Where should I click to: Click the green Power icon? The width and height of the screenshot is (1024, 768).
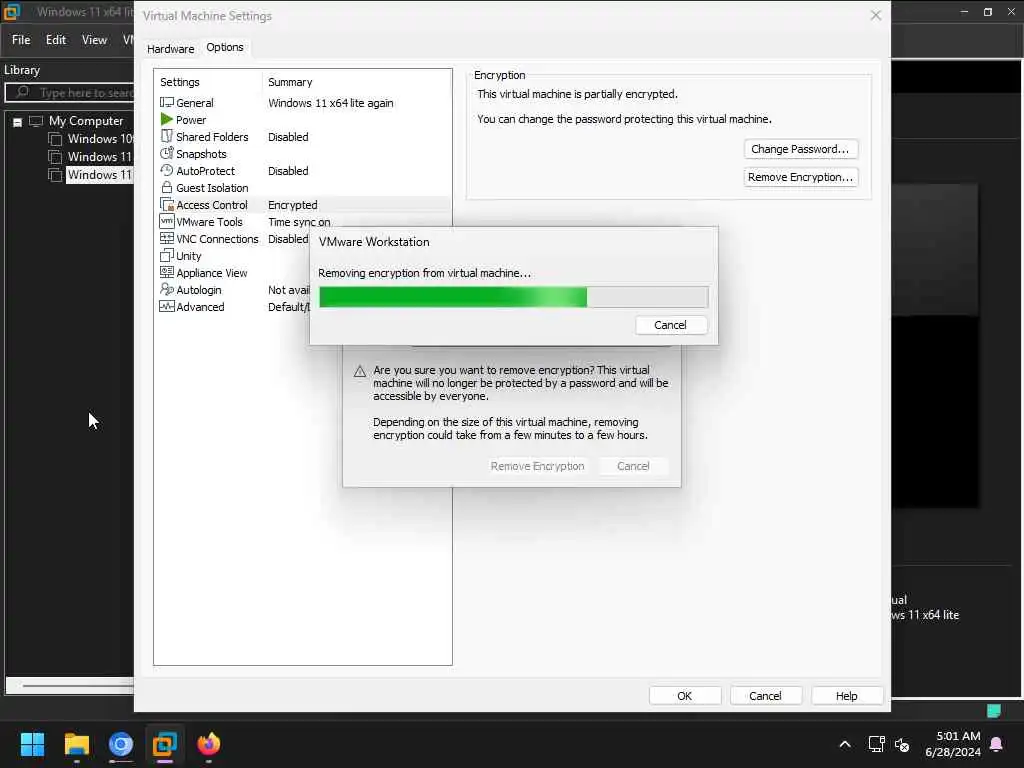tap(167, 120)
